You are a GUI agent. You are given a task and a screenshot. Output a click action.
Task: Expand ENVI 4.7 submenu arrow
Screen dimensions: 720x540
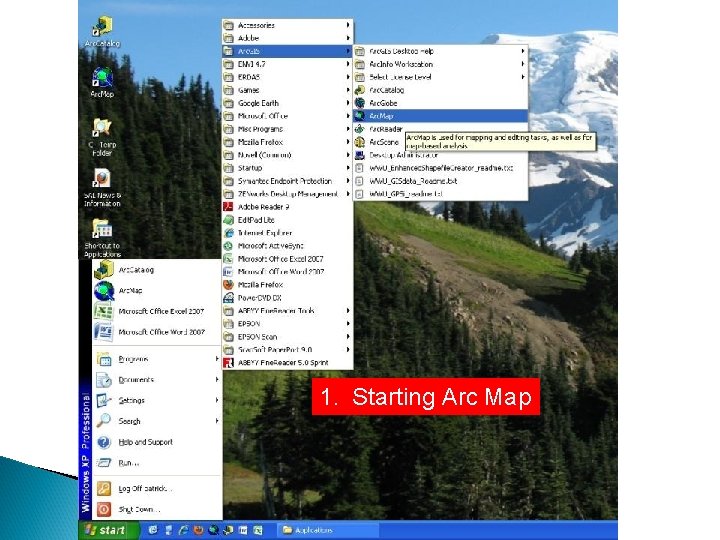[x=348, y=64]
